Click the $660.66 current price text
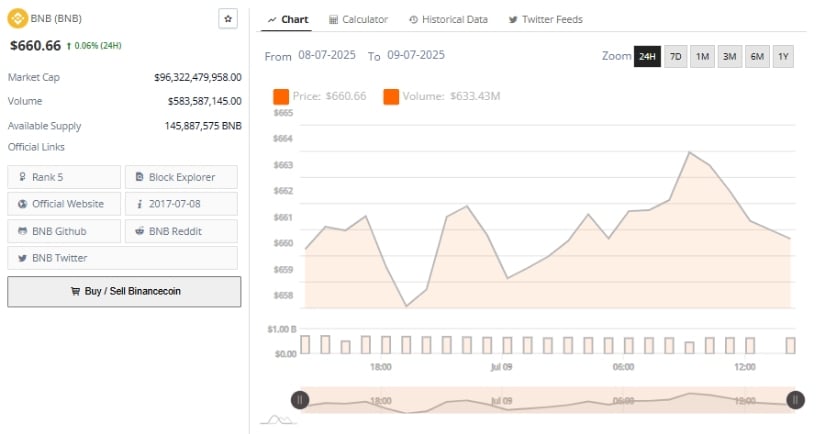Viewport: 825px width, 434px height. click(x=35, y=46)
